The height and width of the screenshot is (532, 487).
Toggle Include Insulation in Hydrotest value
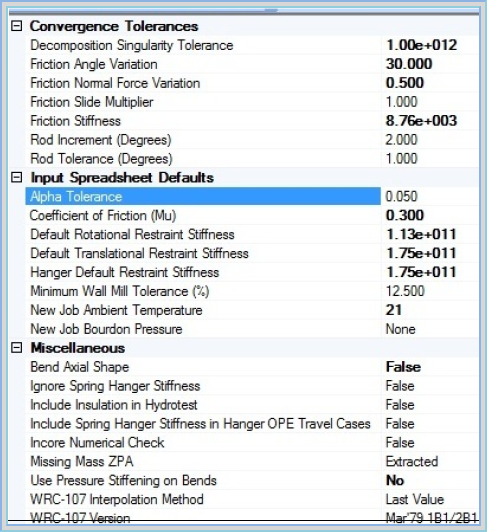430,405
